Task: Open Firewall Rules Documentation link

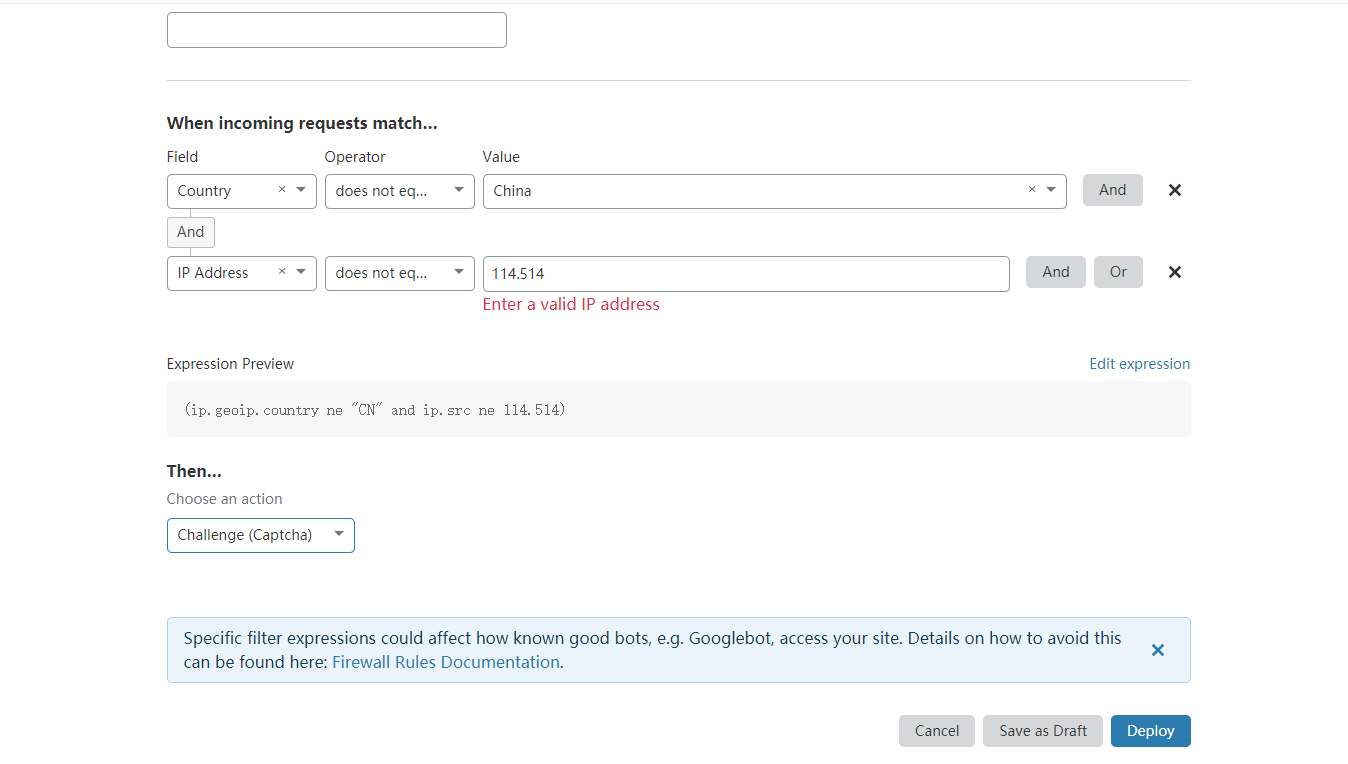Action: 446,662
